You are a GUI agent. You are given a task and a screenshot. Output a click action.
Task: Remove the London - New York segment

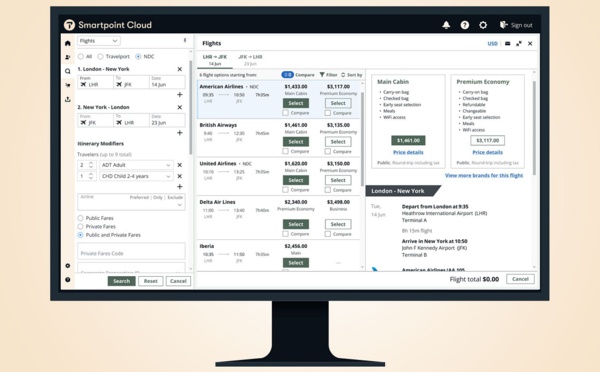179,69
